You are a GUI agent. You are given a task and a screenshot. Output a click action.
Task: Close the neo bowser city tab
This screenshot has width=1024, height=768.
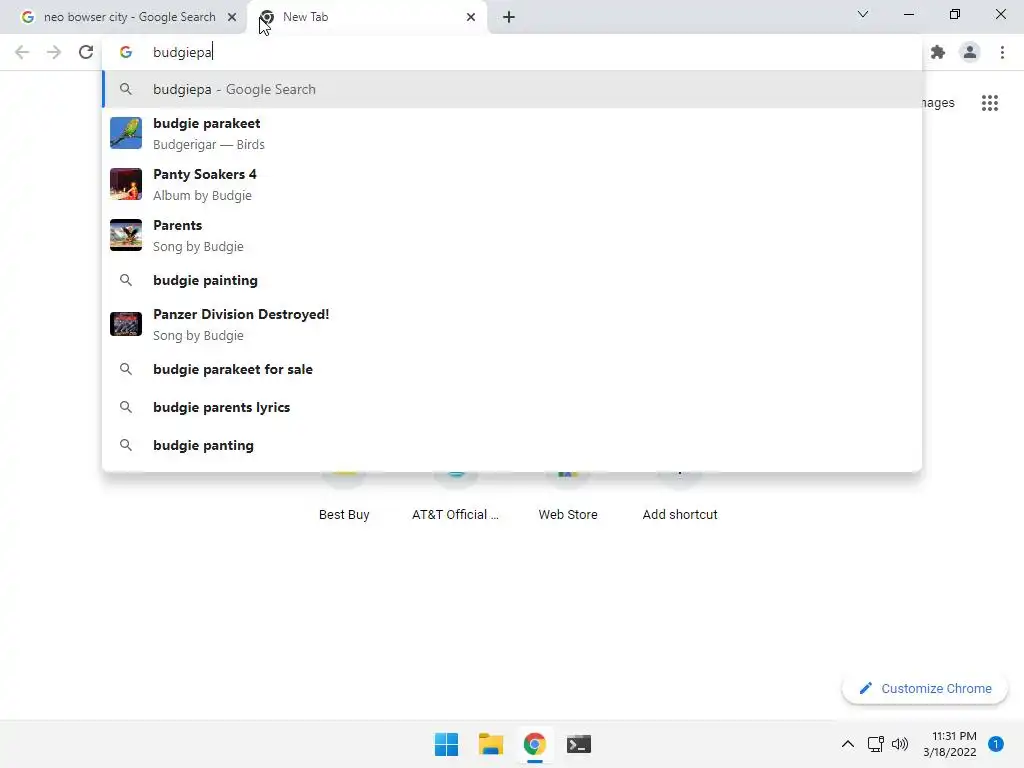[232, 17]
